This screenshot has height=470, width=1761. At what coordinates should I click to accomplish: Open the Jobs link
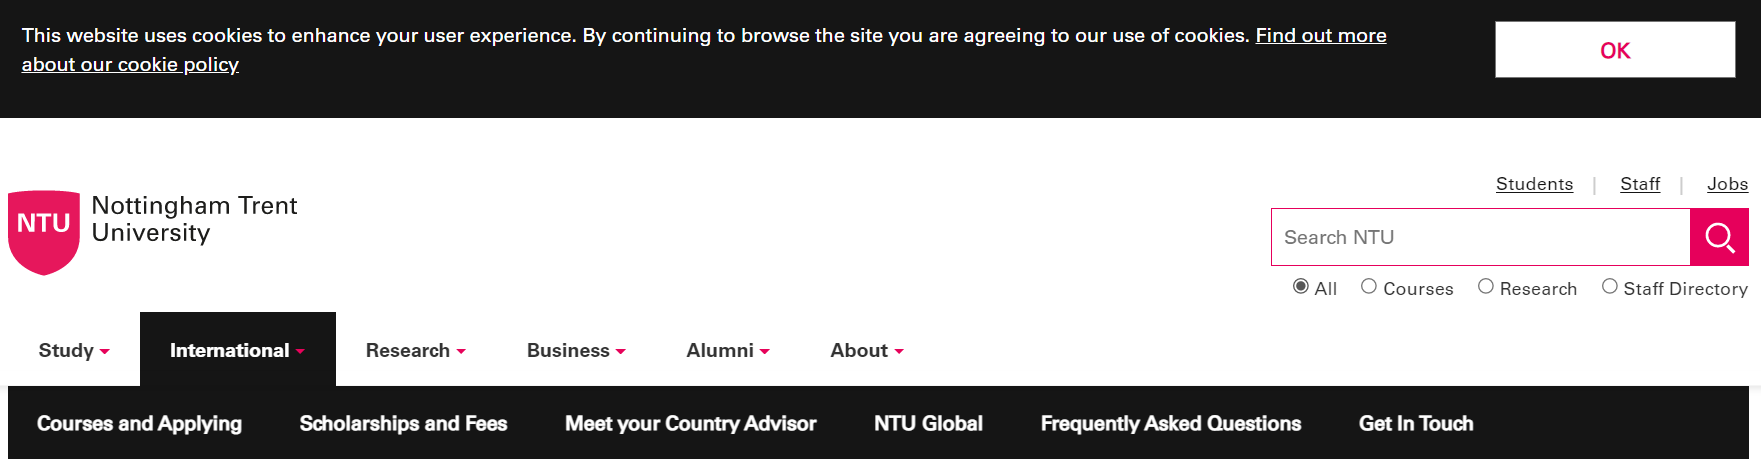(1727, 184)
